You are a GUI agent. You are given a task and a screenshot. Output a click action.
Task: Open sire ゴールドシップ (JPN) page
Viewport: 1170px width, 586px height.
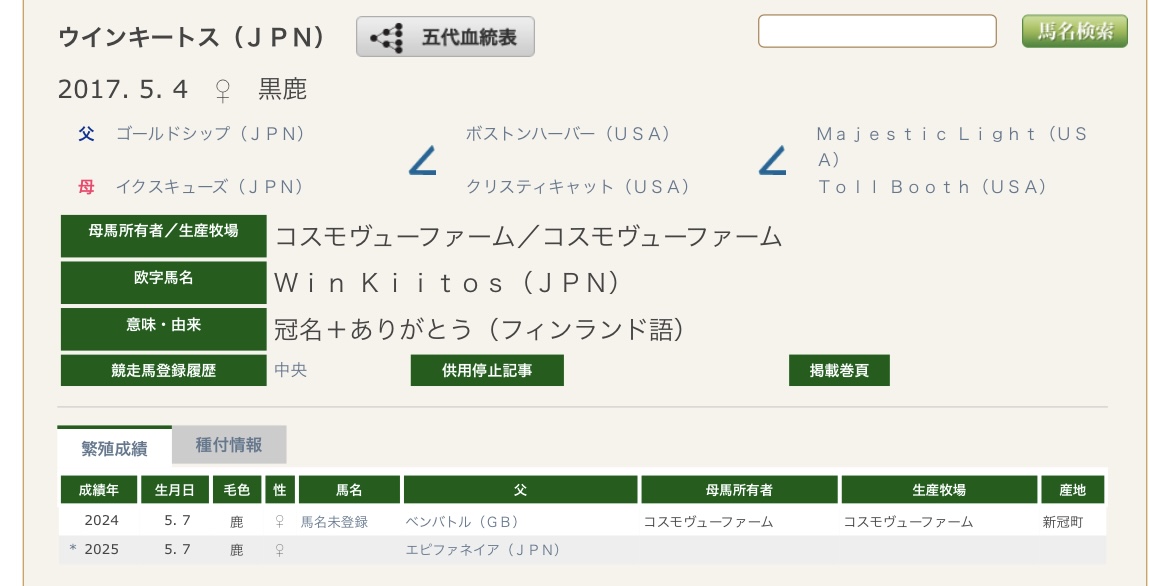[x=210, y=134]
